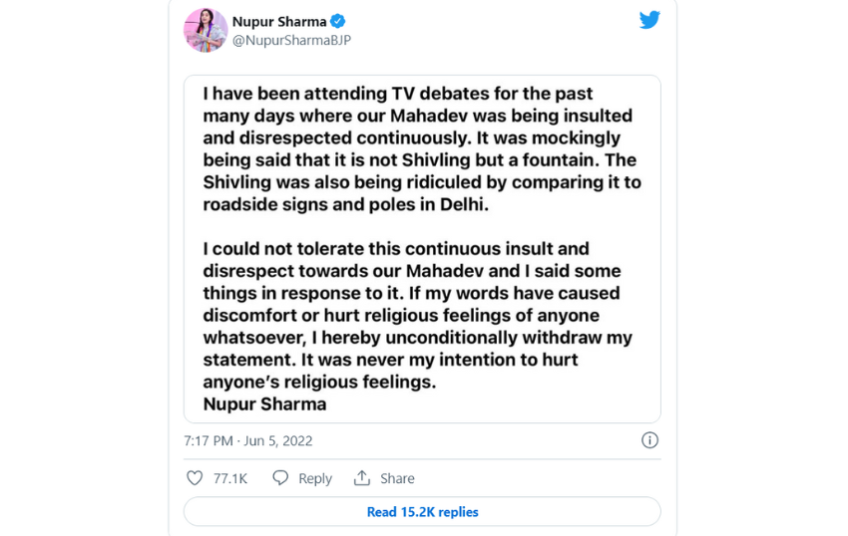Click the line 'roadside signs and poles in Delhi.'

(346, 204)
